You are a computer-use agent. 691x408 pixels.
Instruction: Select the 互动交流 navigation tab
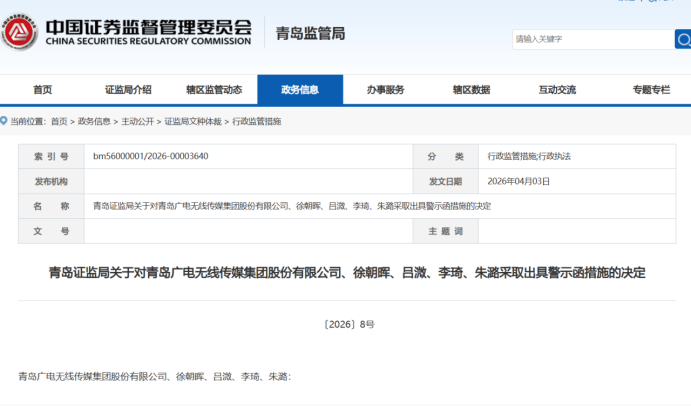coord(557,90)
